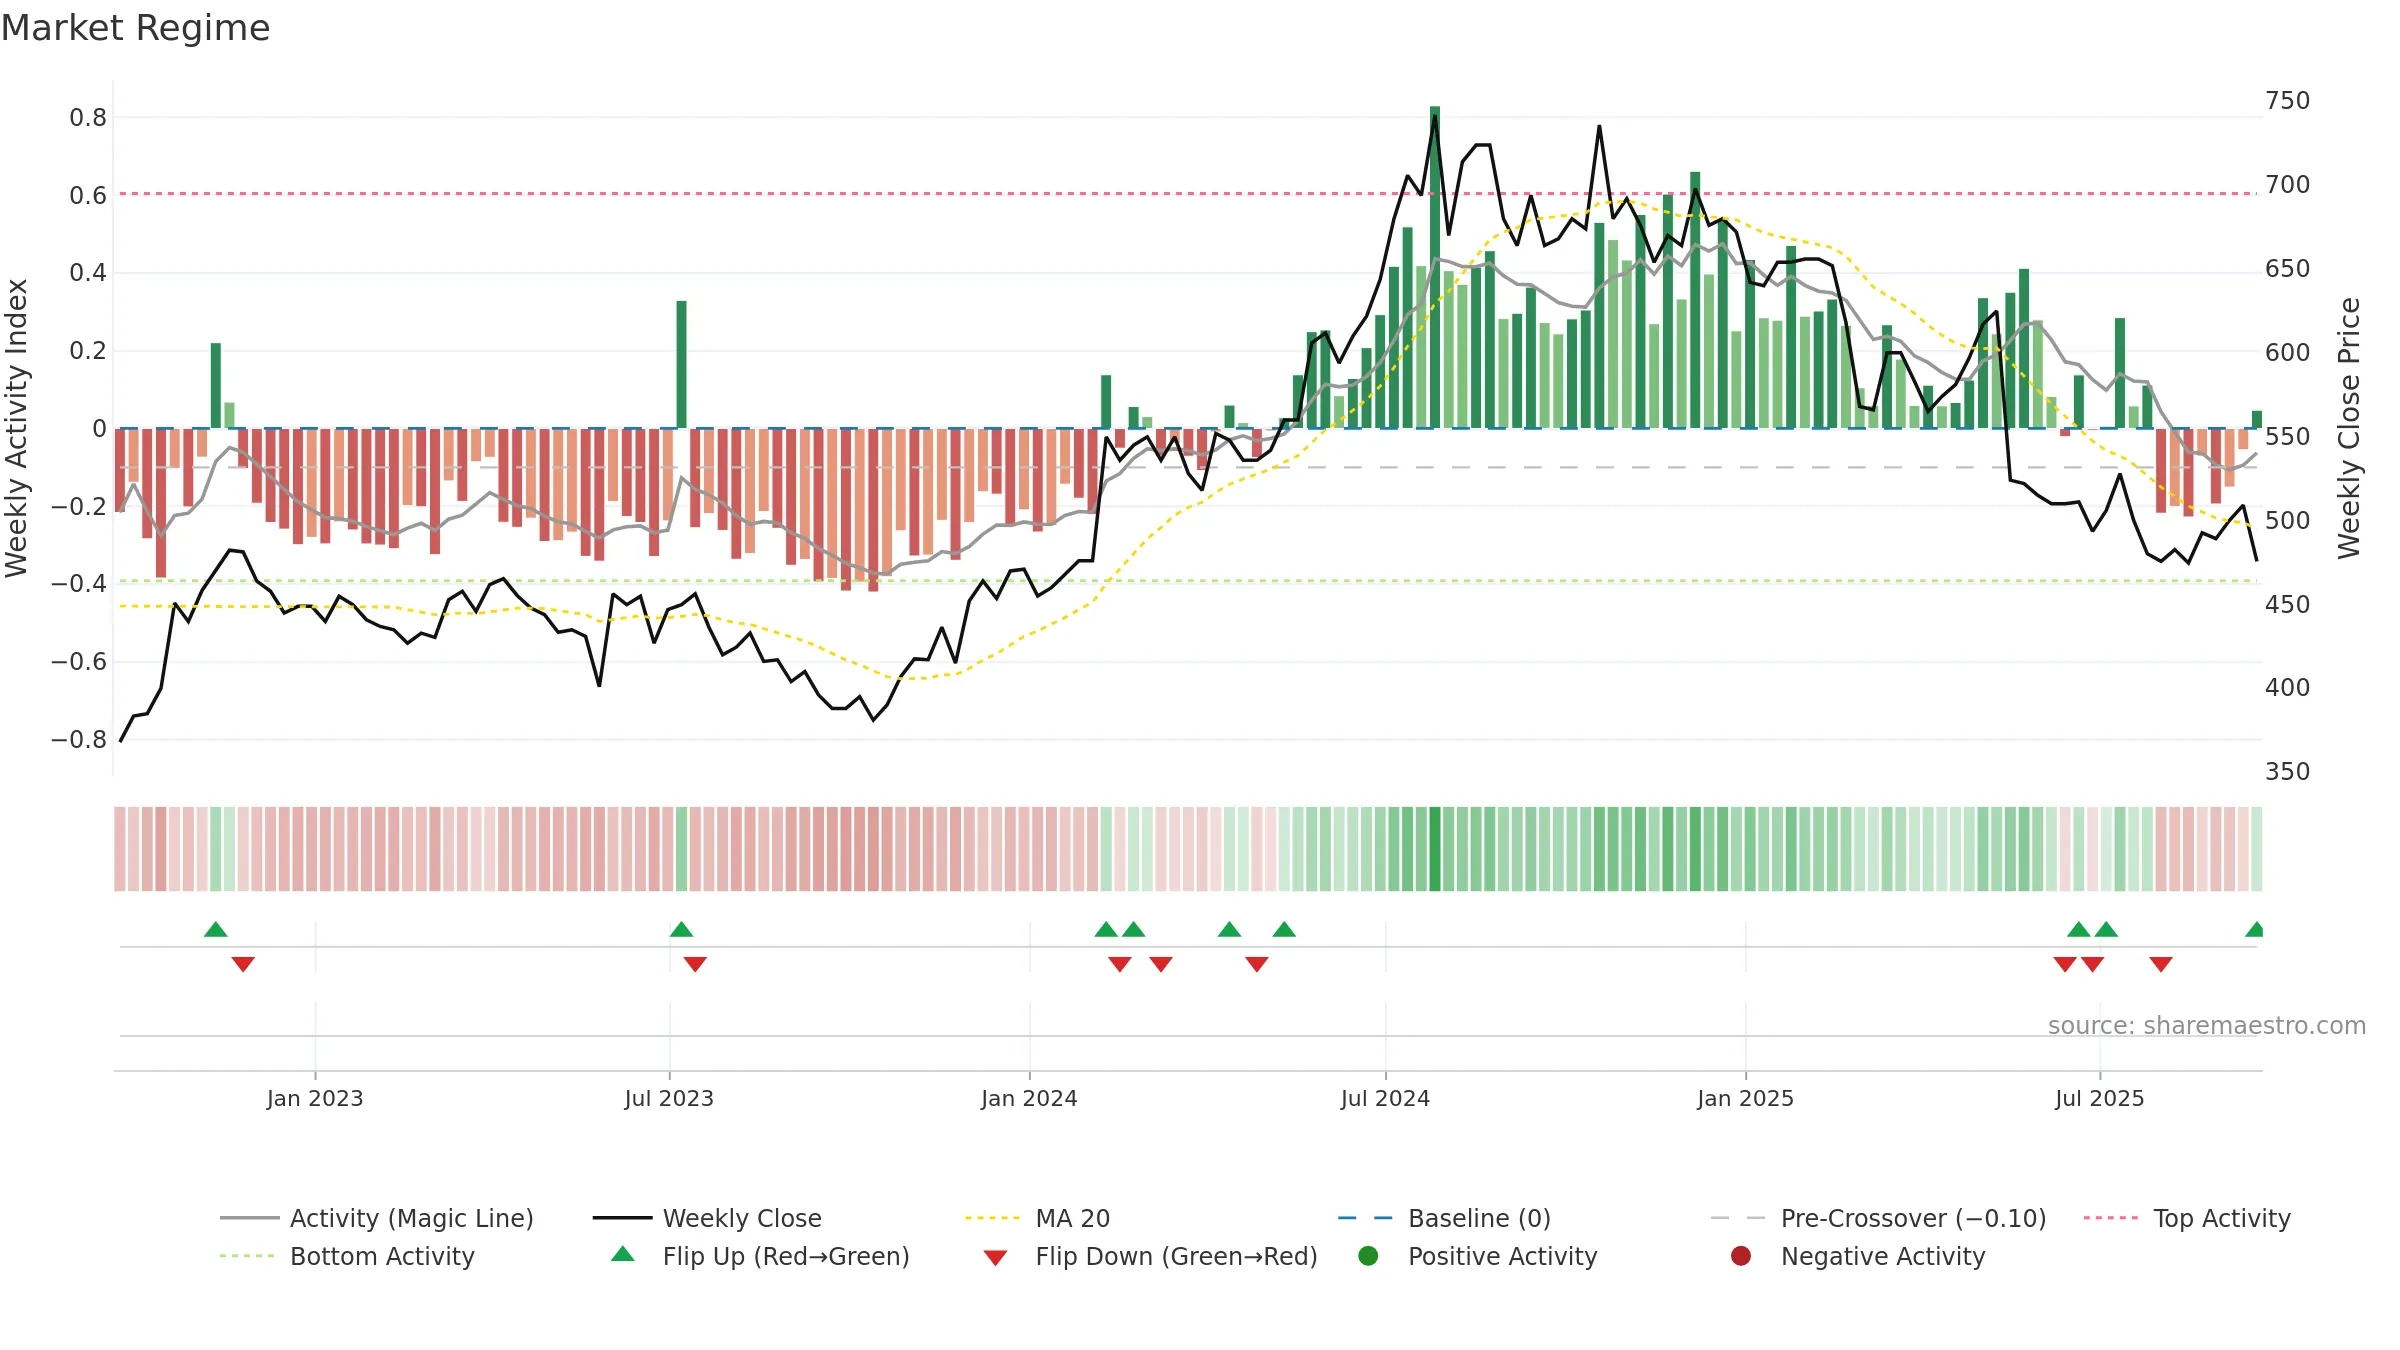Click the 0.6 activity axis label
Screen dimensions: 2400x1350
pyautogui.click(x=88, y=196)
